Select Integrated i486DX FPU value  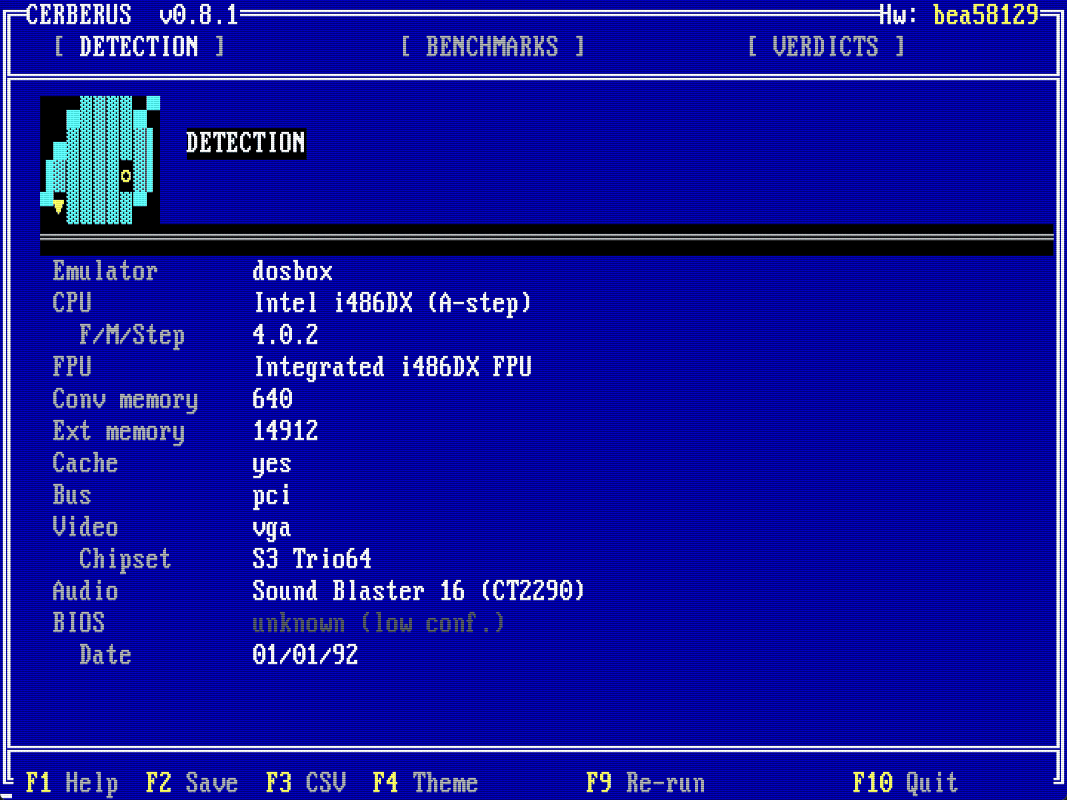pyautogui.click(x=392, y=367)
